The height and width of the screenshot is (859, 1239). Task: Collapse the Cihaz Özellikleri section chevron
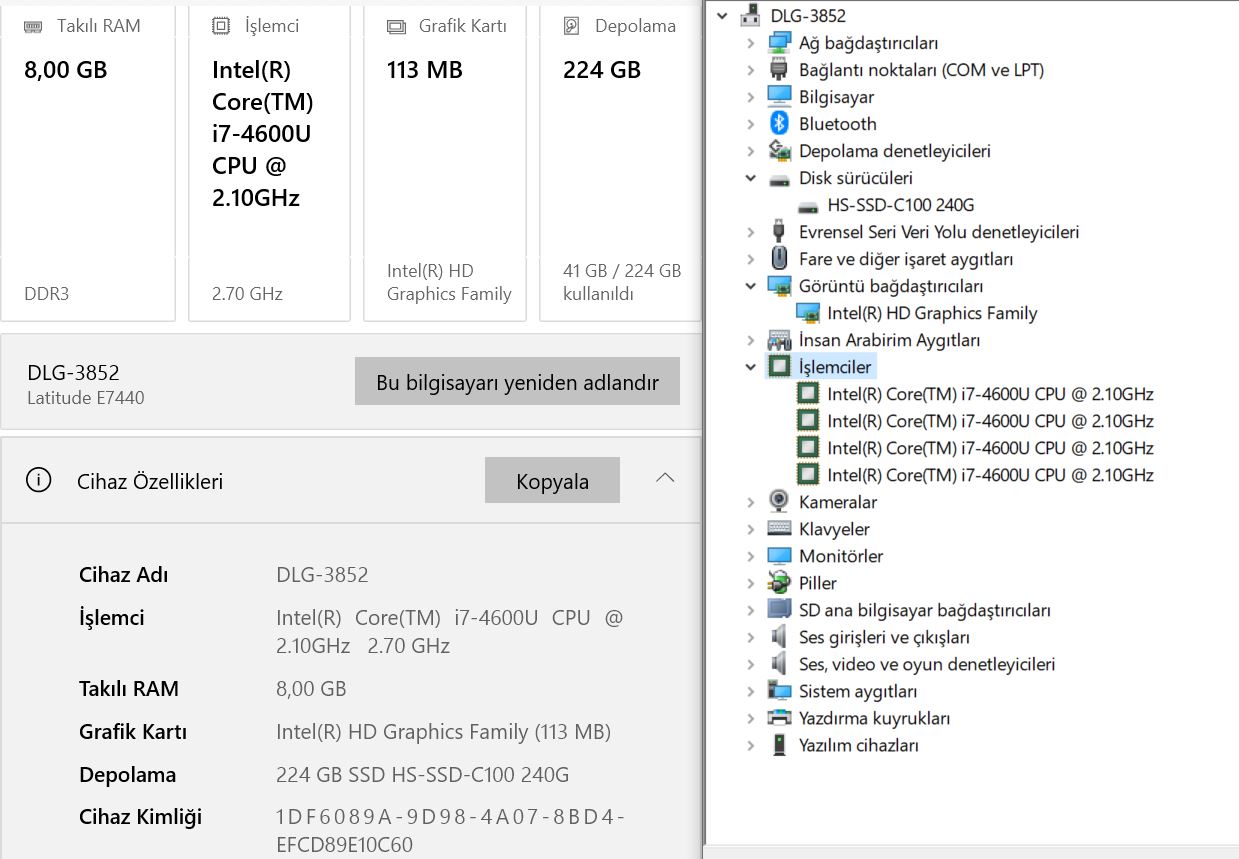(665, 478)
